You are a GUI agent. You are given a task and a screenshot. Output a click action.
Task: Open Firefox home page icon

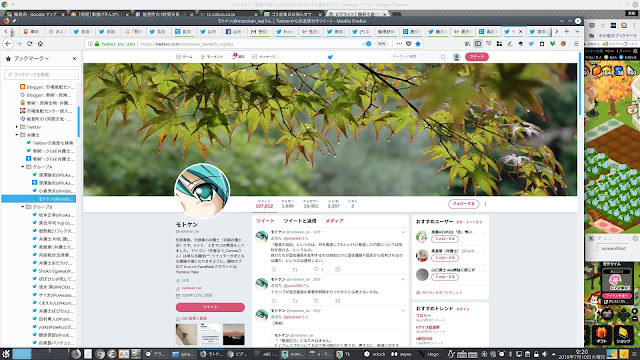40,44
